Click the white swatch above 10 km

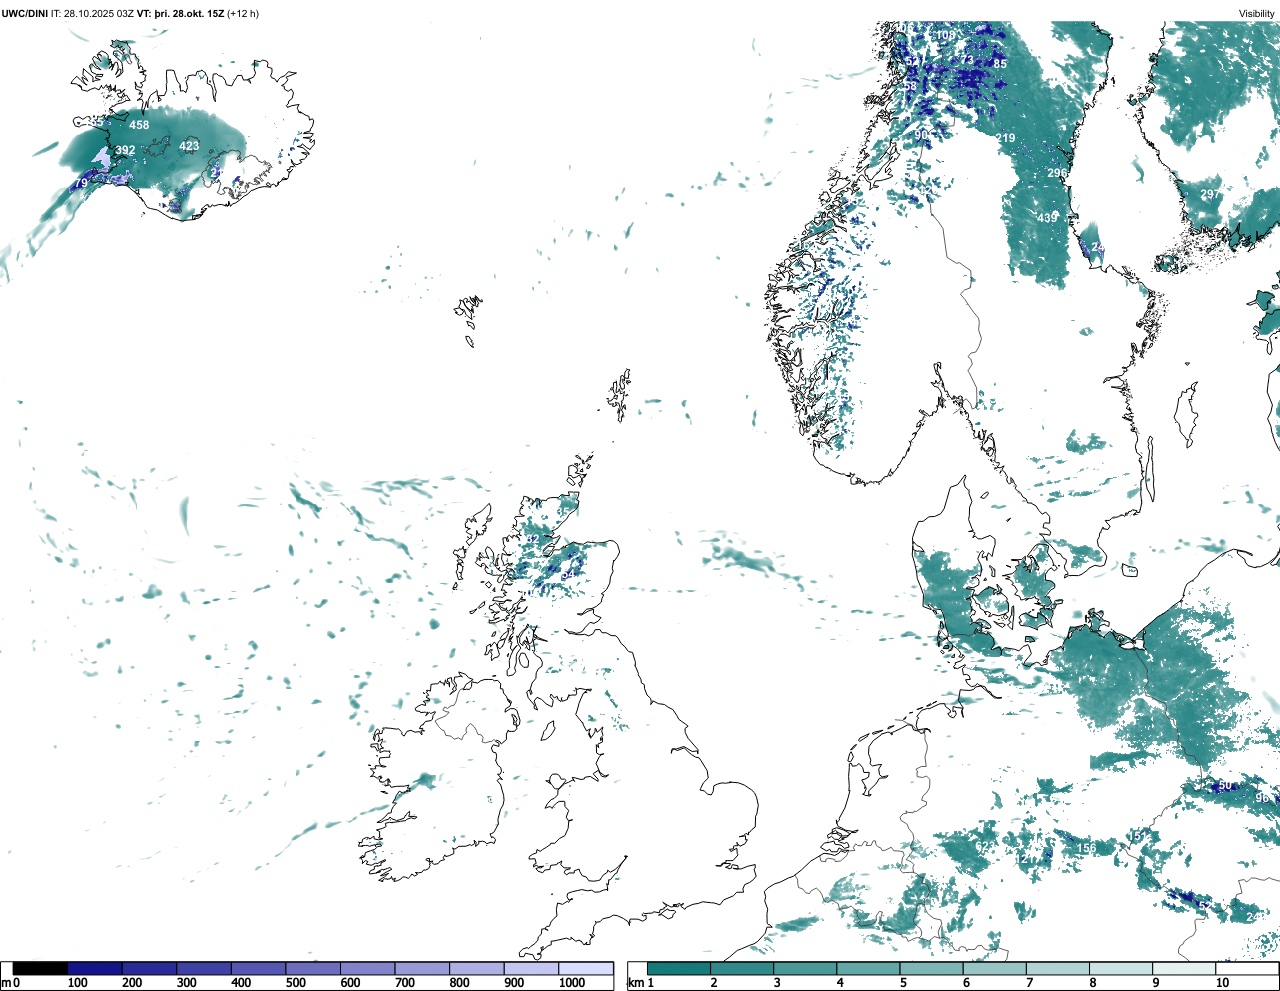pos(1247,968)
